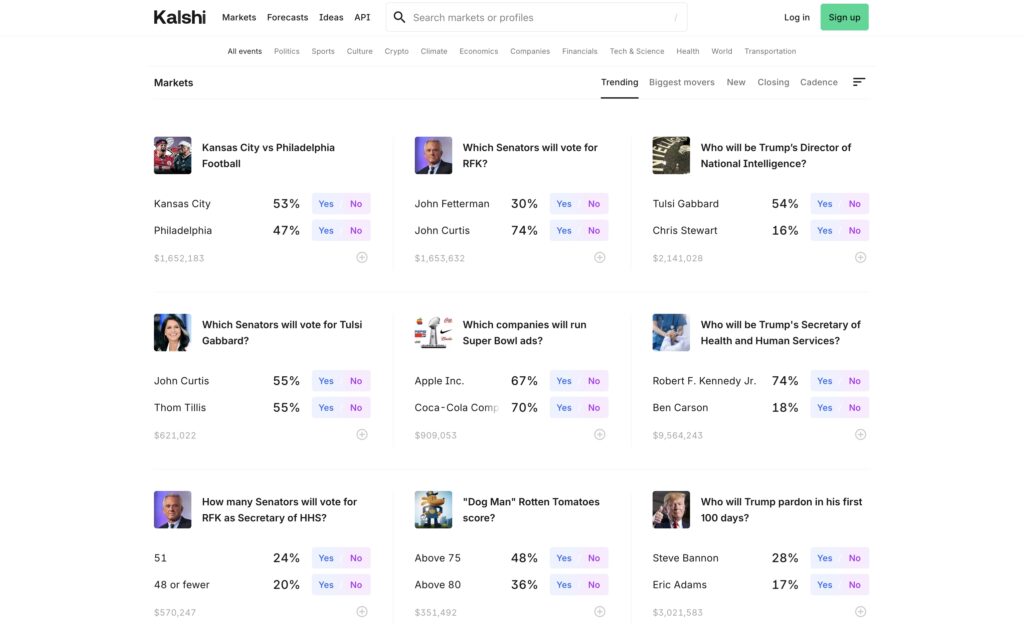This screenshot has height=631, width=1024.
Task: Focus the search markets or profiles field
Action: click(x=536, y=18)
